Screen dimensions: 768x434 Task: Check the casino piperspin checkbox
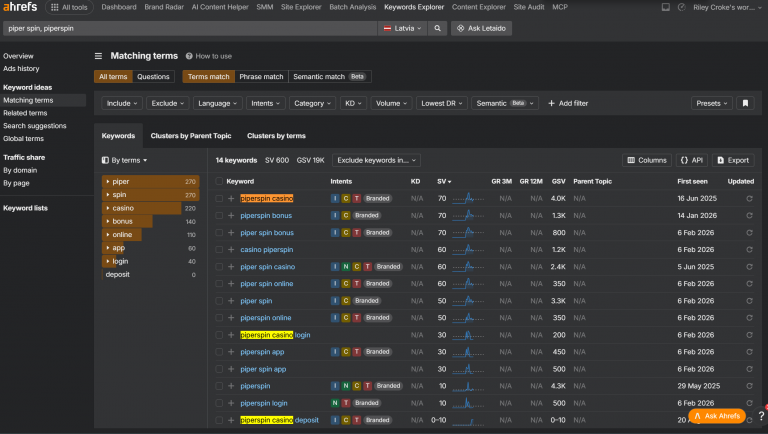[219, 249]
